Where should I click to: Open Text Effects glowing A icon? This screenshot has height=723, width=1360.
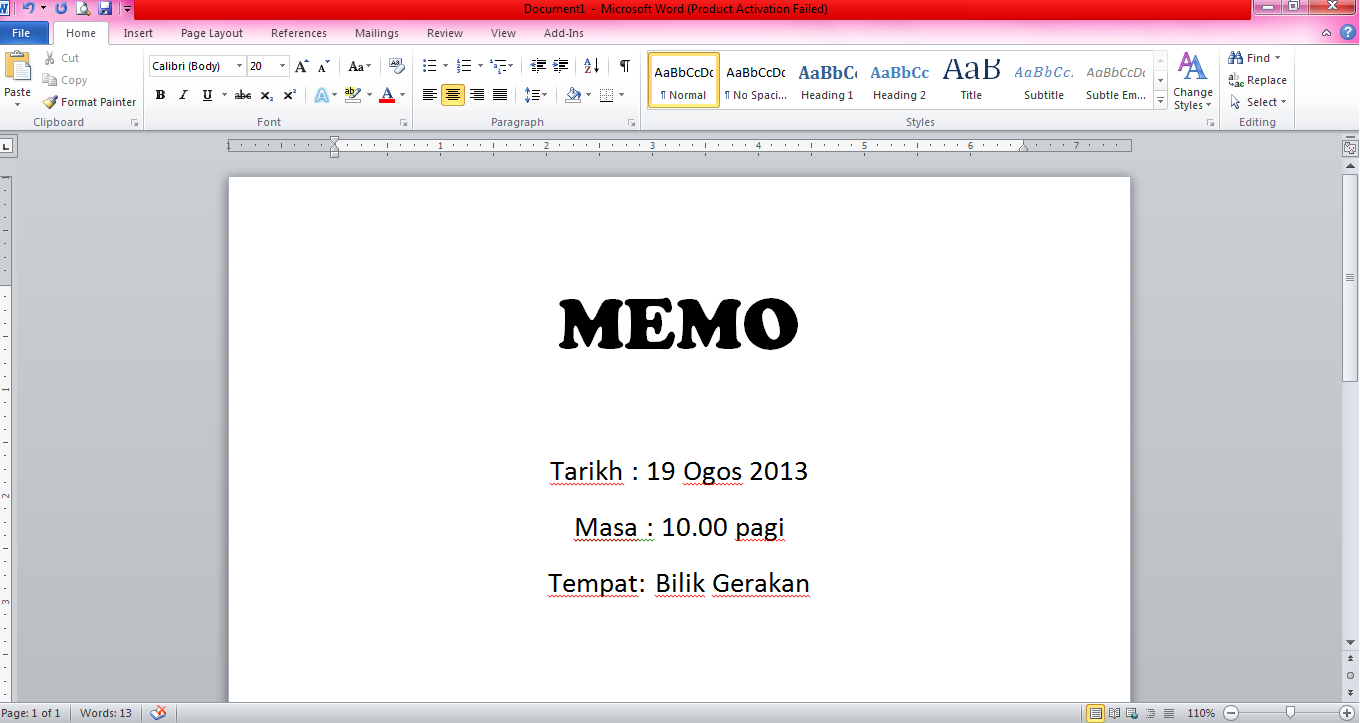(x=321, y=95)
